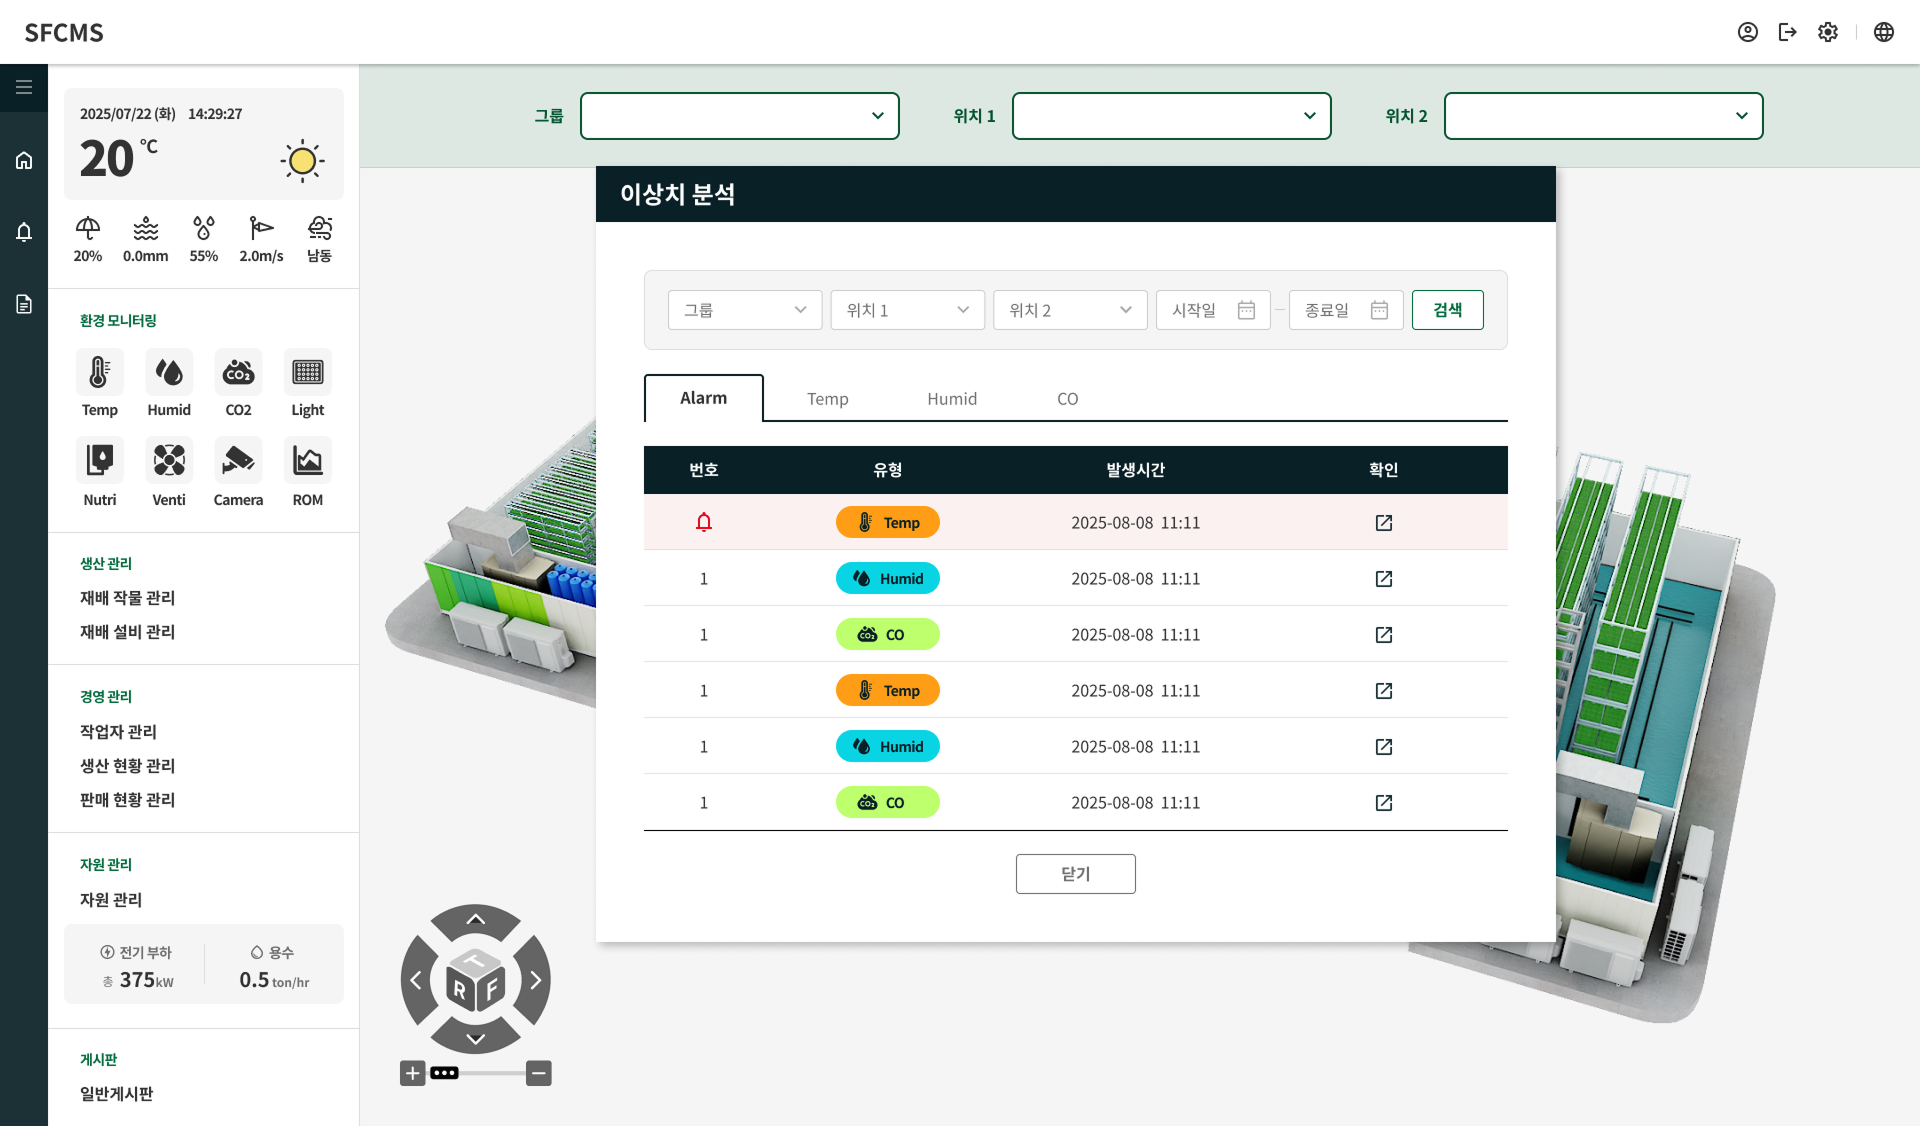Click the 시작일 start date field

[1212, 310]
